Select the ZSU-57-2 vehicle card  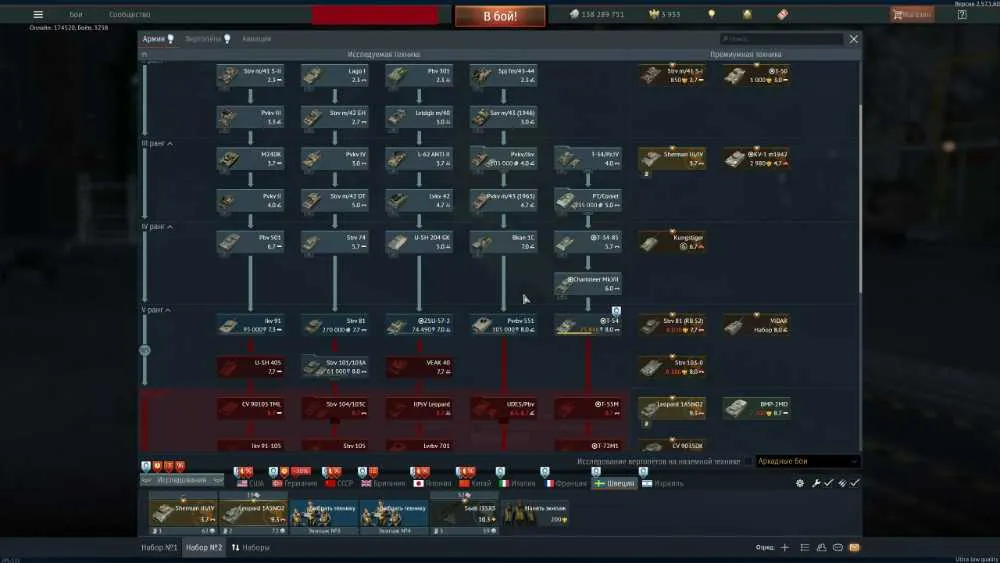coord(419,325)
